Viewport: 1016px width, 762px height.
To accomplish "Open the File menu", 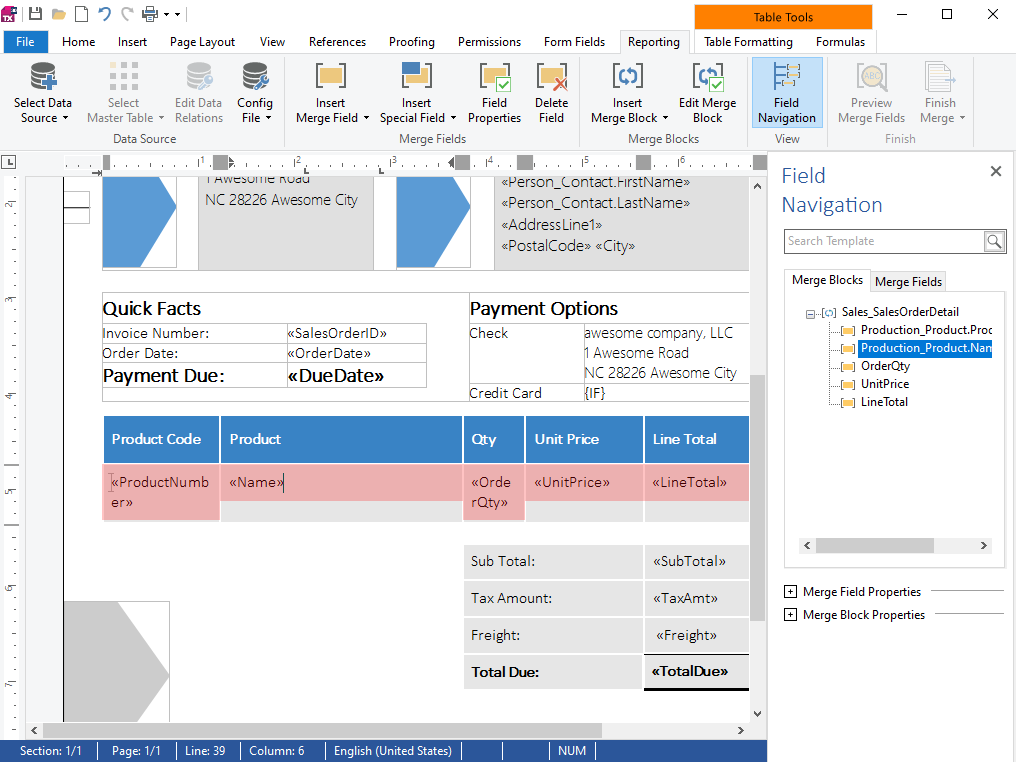I will coord(25,42).
